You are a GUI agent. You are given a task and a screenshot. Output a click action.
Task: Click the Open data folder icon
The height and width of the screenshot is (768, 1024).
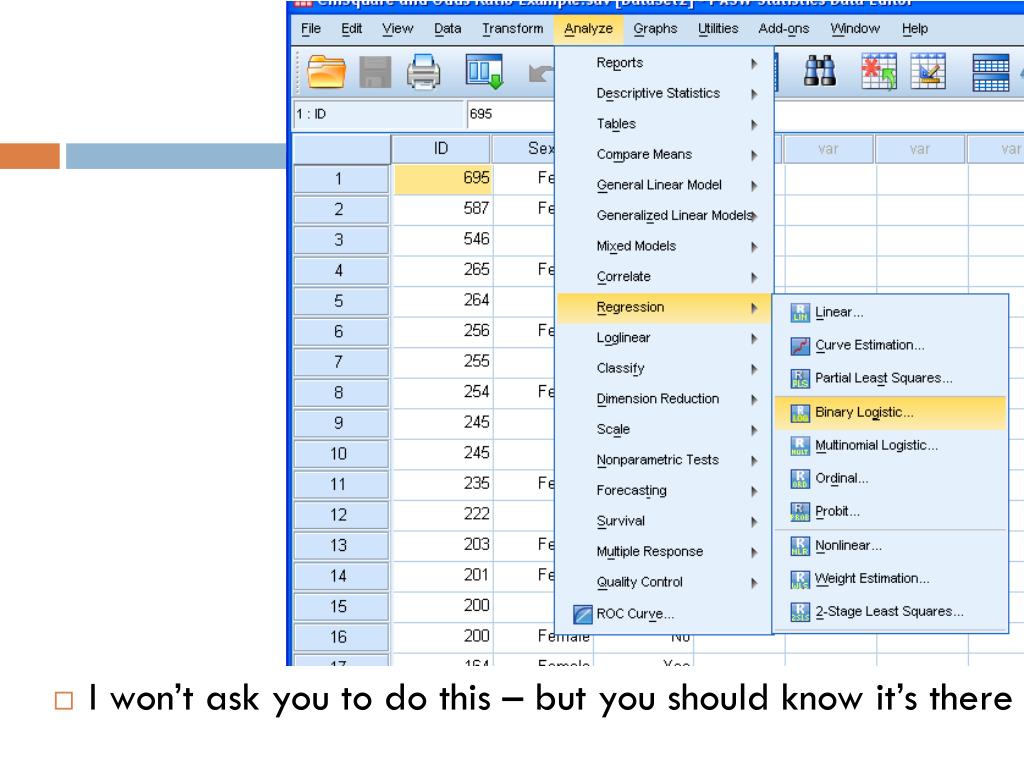tap(326, 72)
